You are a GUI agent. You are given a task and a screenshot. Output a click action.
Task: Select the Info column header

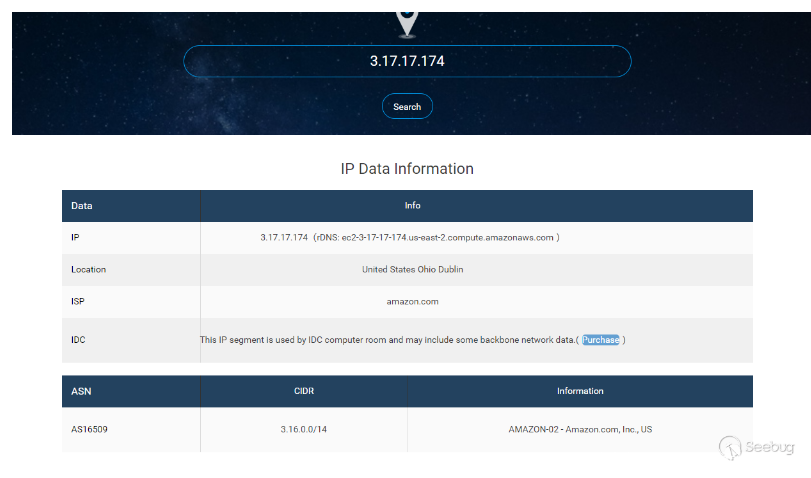pos(412,206)
